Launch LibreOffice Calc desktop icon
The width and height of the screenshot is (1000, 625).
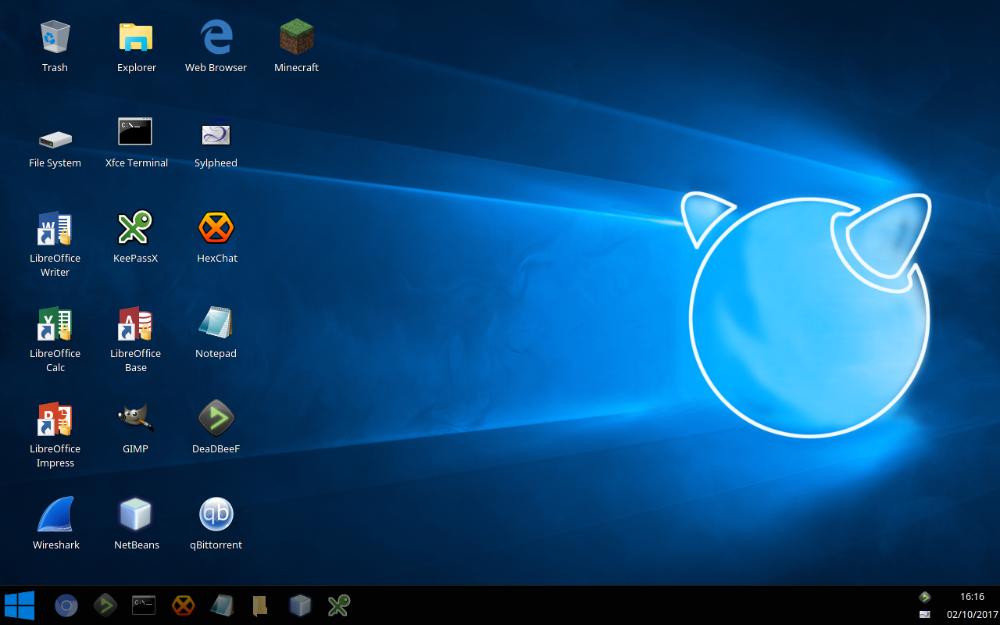55,324
